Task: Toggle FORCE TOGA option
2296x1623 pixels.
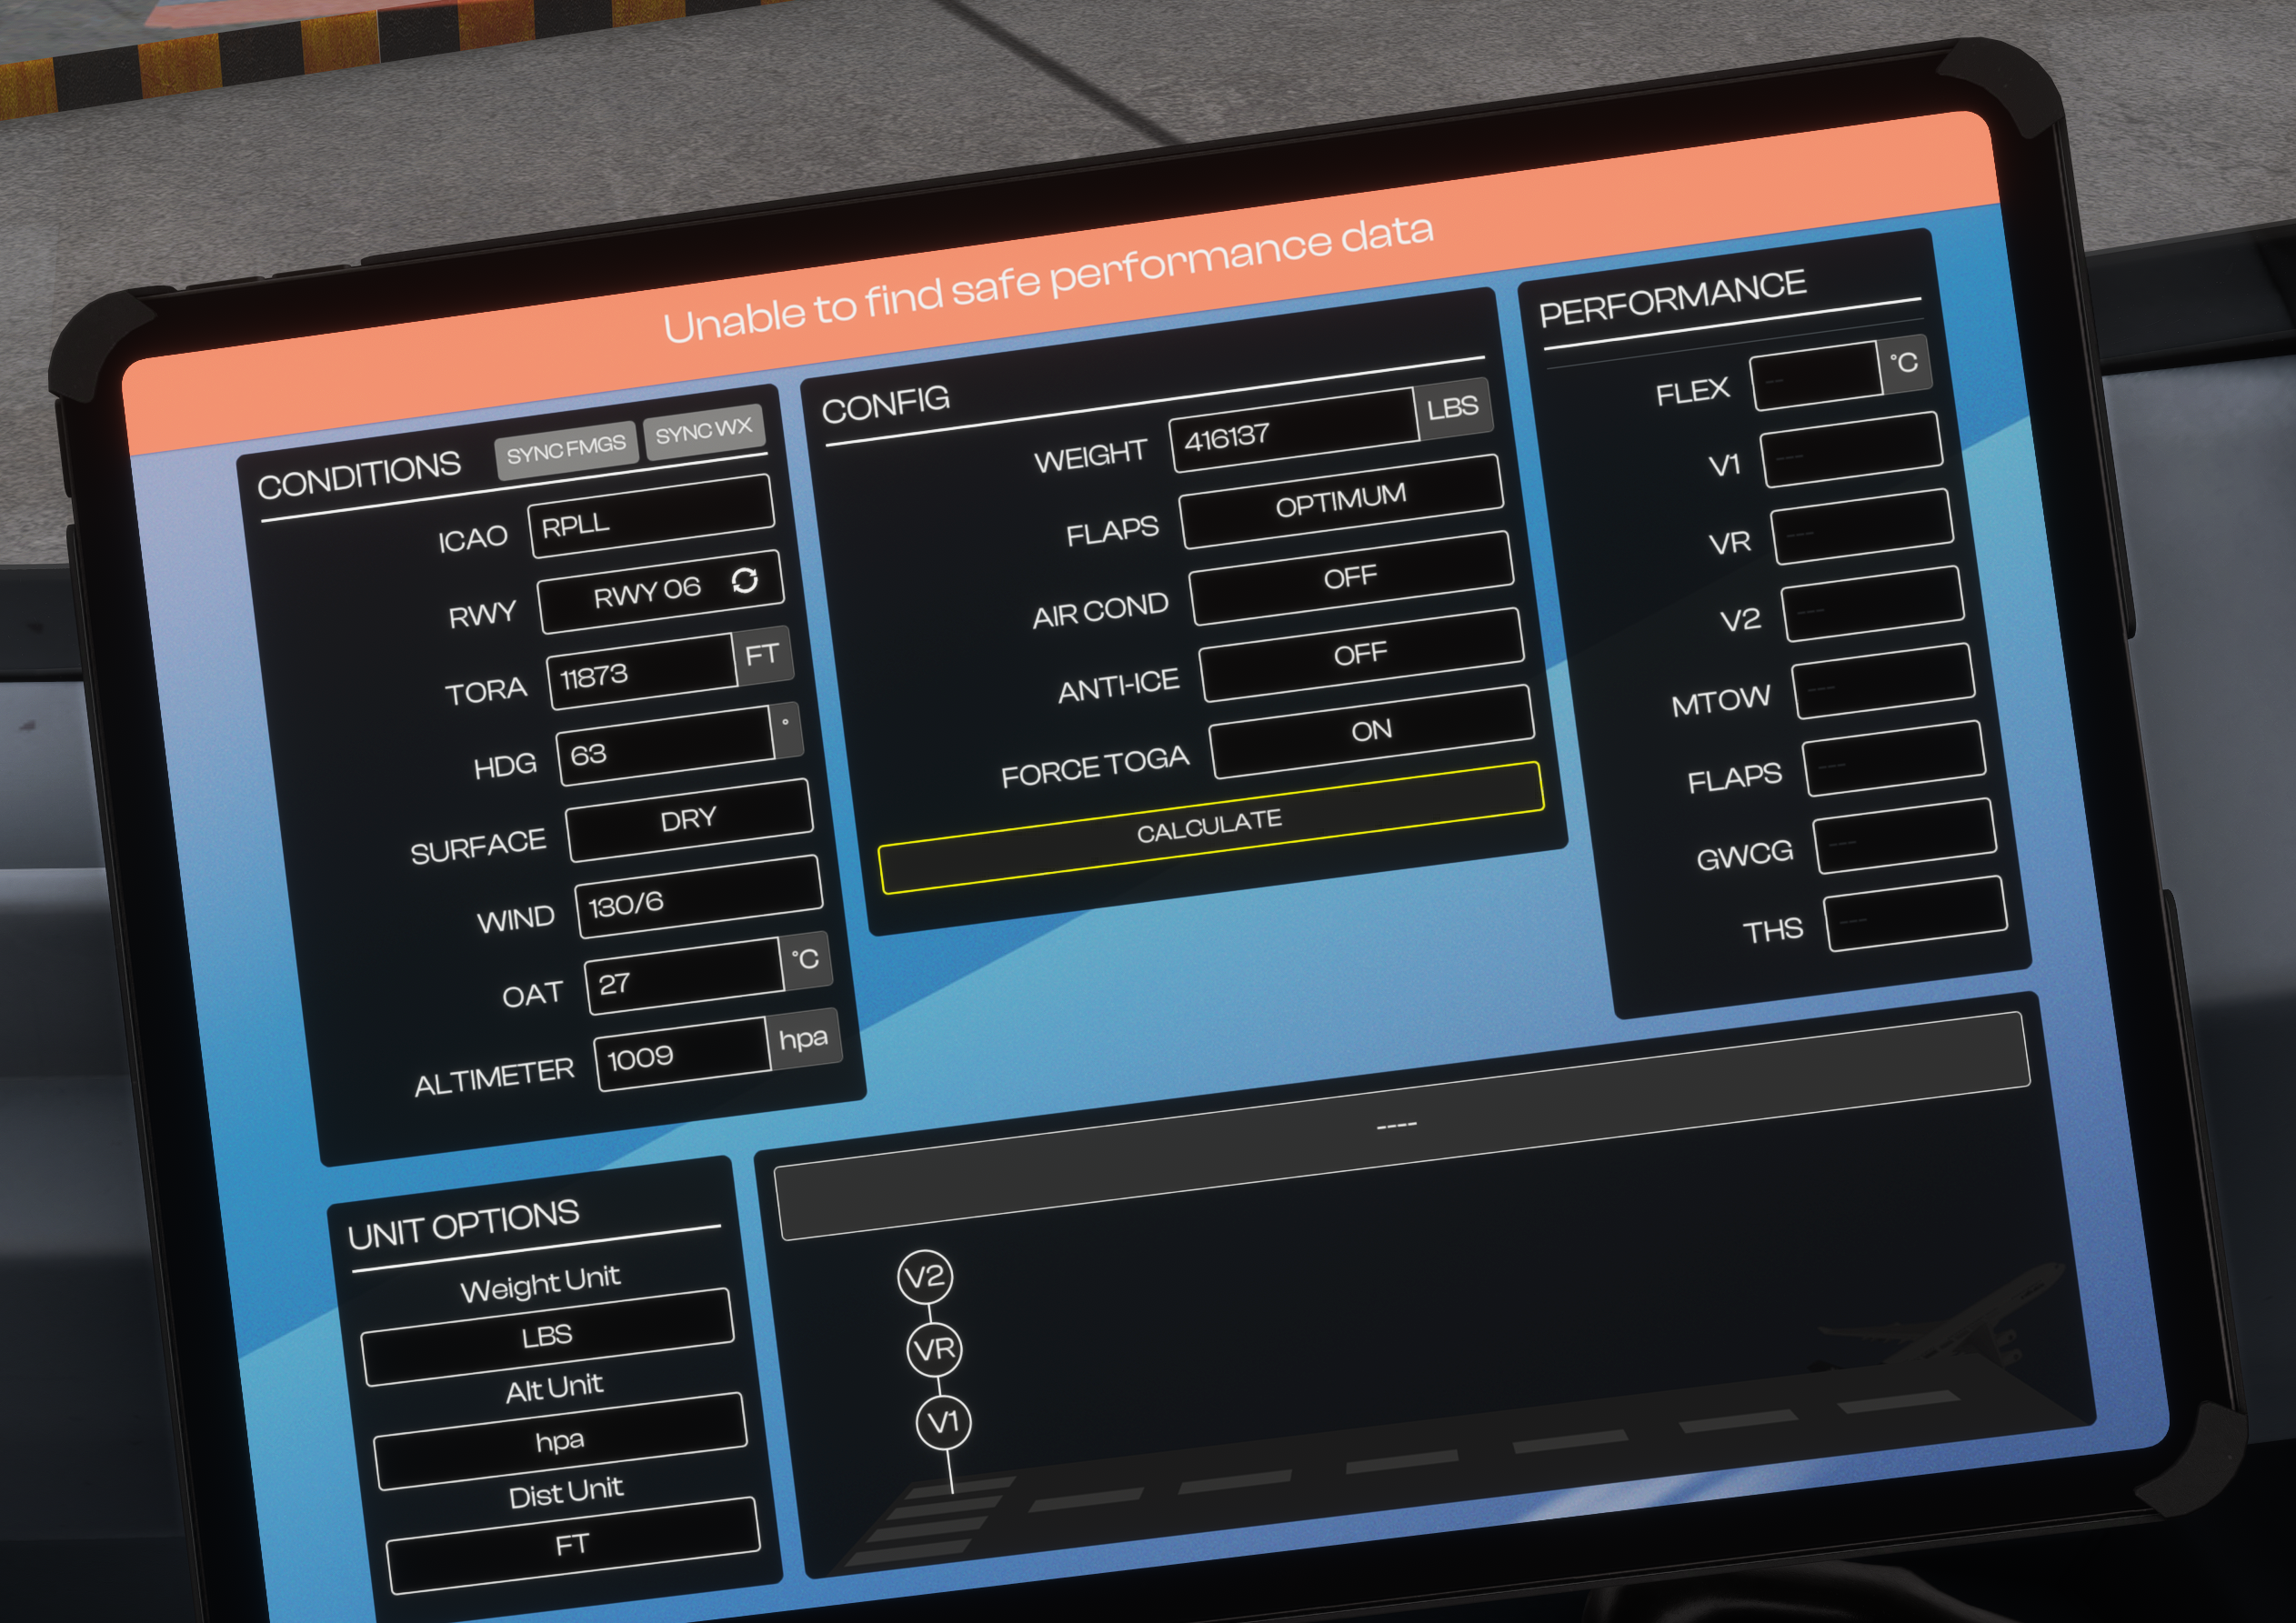Action: [x=1371, y=731]
